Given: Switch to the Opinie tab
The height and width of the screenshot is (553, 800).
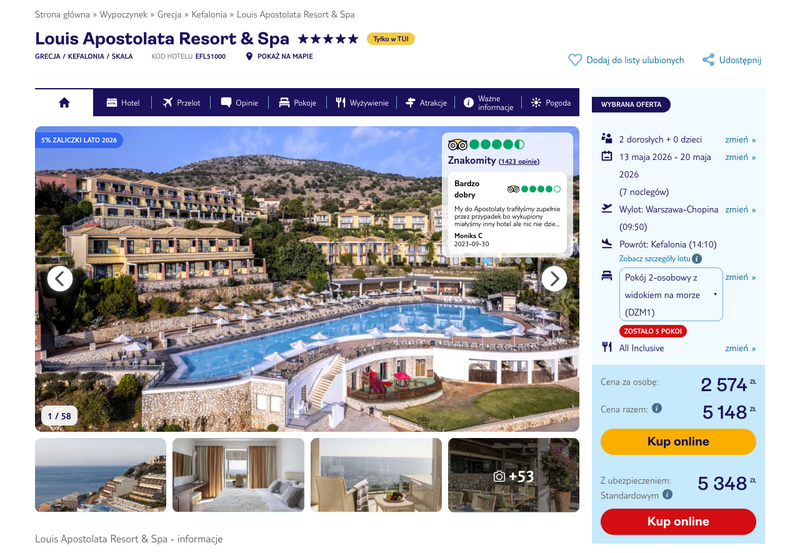Looking at the screenshot, I should click(x=239, y=103).
